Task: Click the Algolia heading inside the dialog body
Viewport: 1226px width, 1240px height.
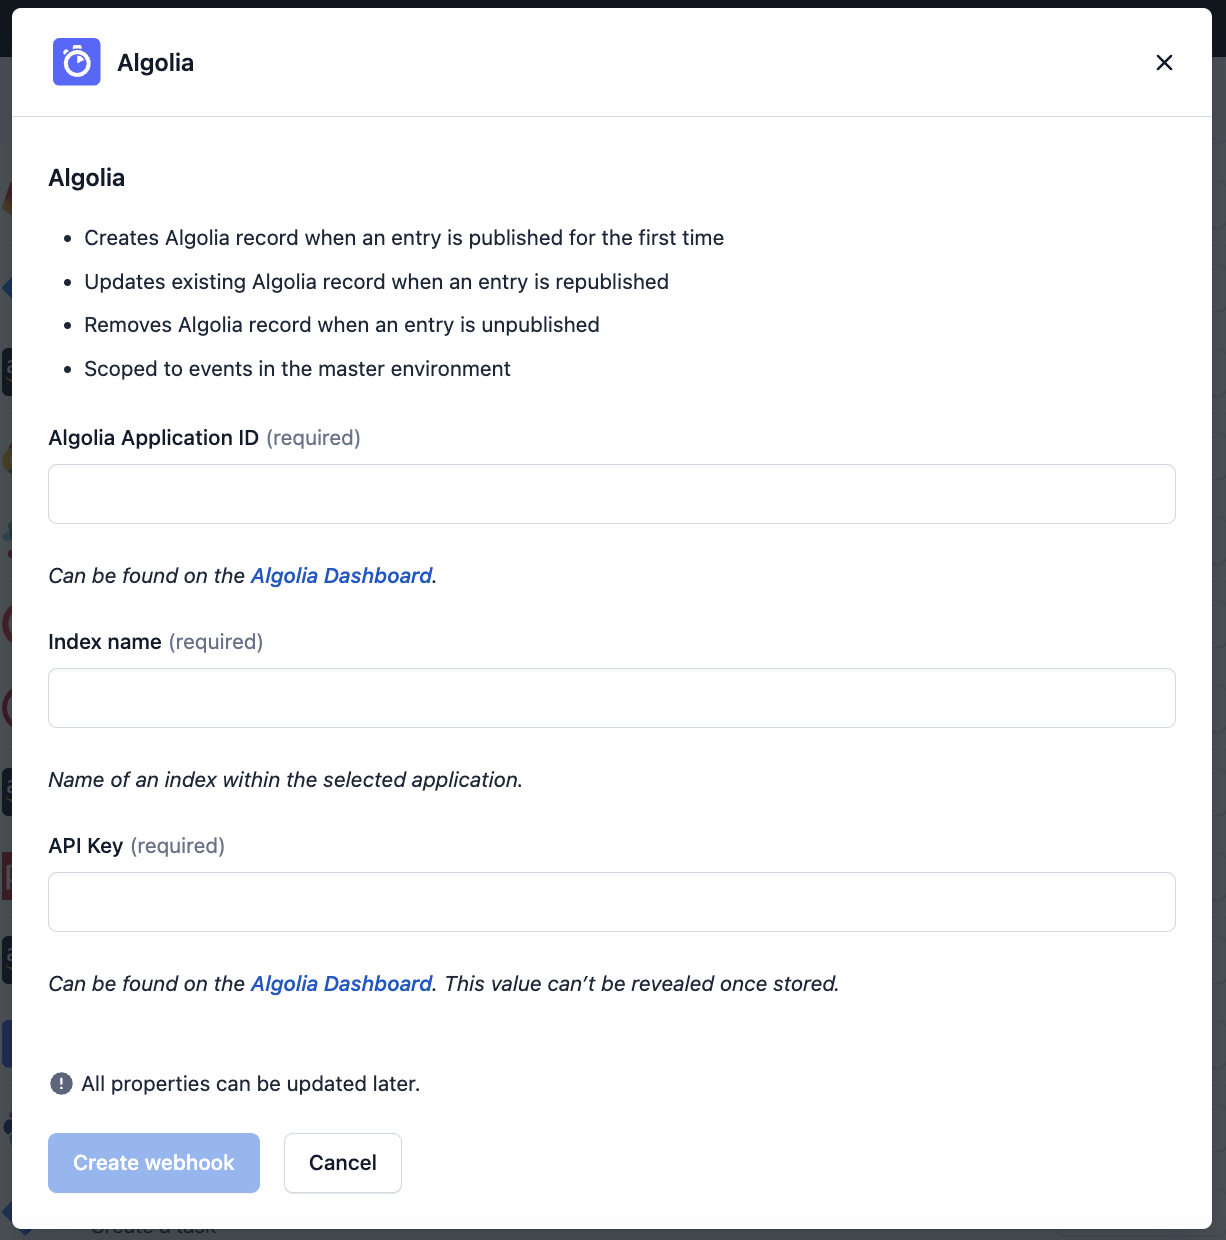Action: pos(86,177)
